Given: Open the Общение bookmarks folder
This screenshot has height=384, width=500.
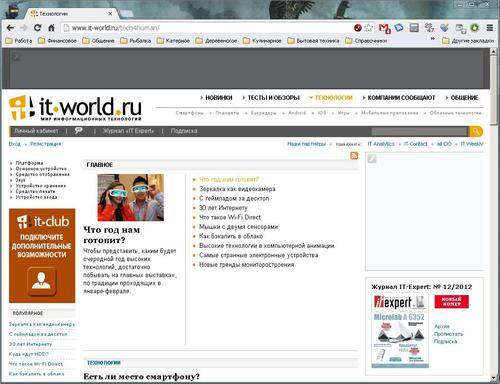Looking at the screenshot, I should click(99, 41).
